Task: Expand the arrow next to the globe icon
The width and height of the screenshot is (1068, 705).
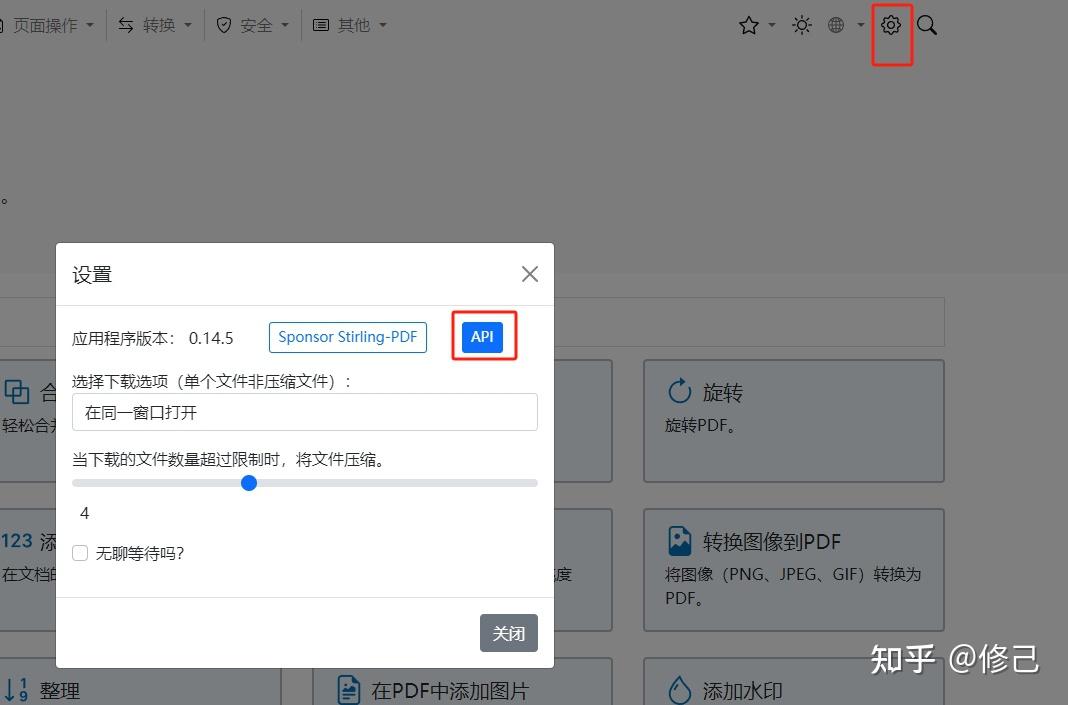Action: click(x=860, y=25)
